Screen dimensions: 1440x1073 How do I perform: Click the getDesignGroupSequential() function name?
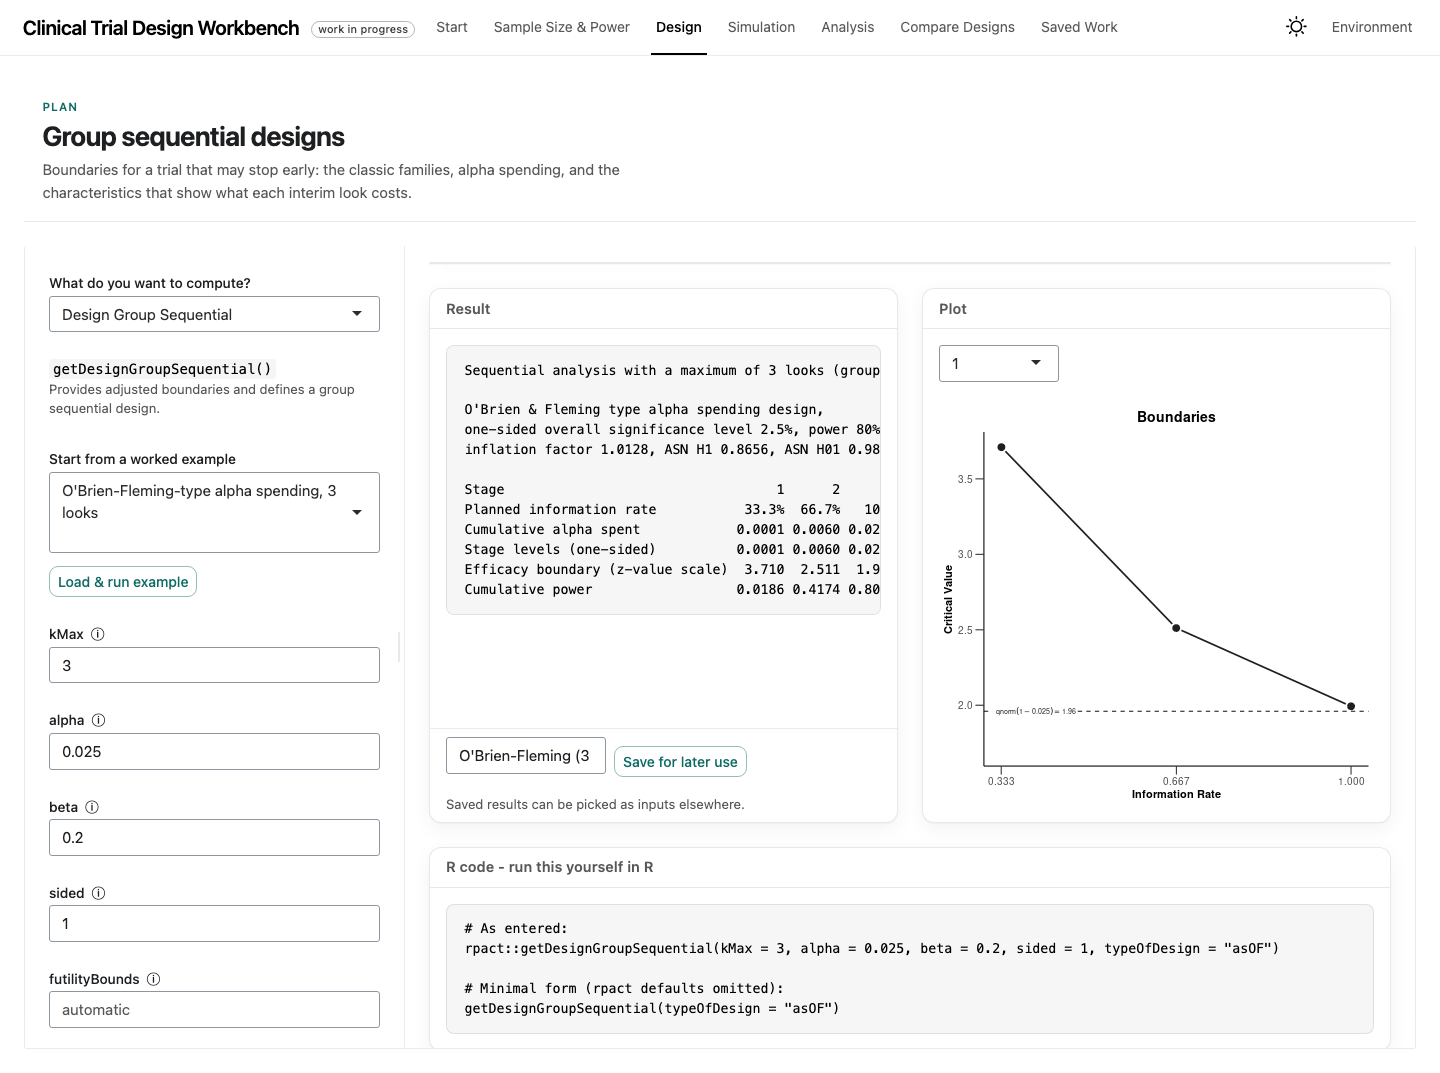pos(162,369)
